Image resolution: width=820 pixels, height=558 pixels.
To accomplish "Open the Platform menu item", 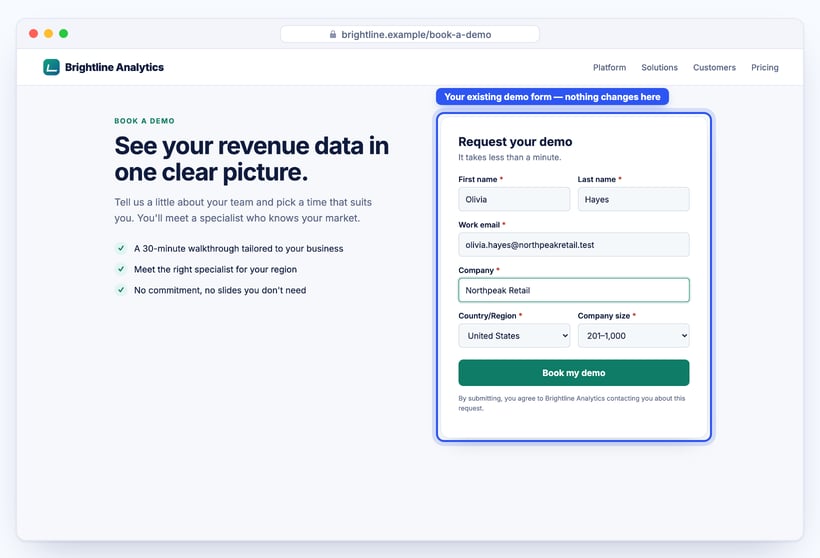I will [x=609, y=67].
